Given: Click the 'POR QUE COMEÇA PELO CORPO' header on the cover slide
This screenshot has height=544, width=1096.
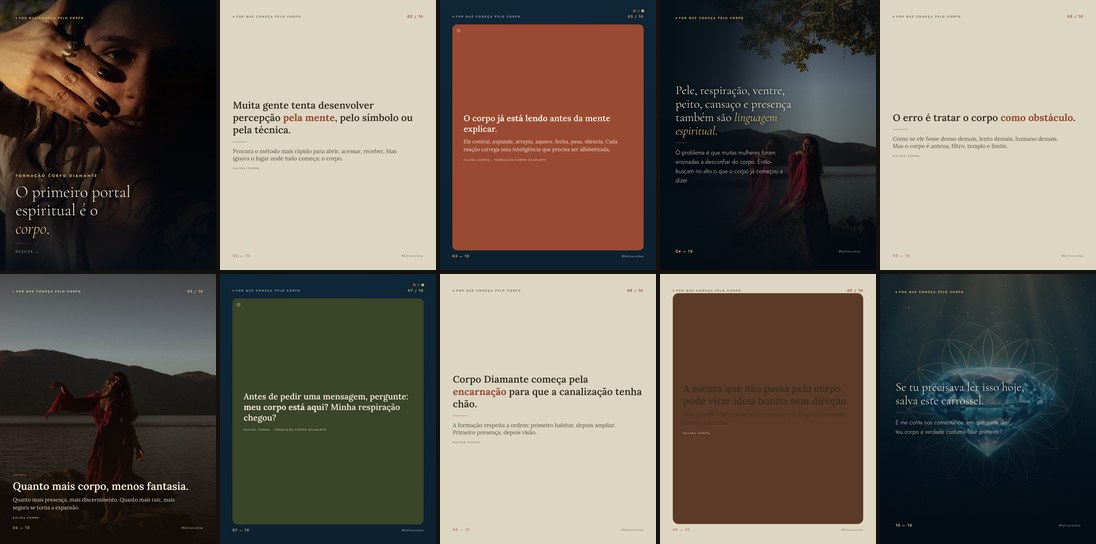Looking at the screenshot, I should 49,17.
